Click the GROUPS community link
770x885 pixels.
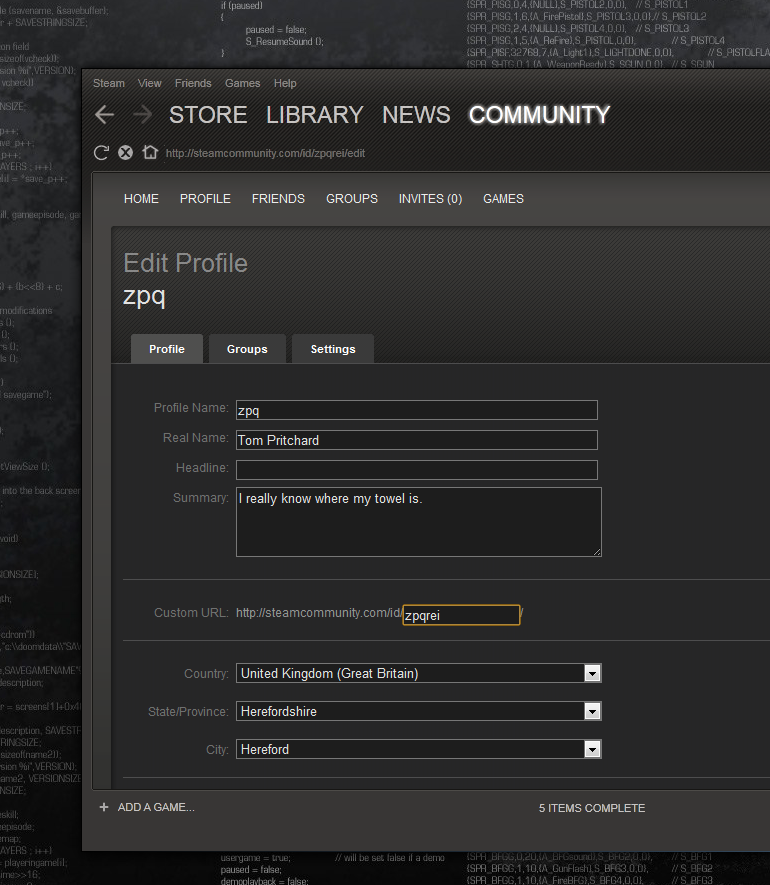(352, 199)
